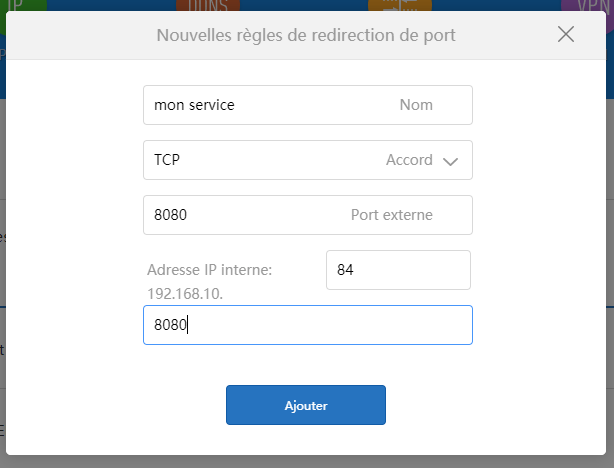Click the 'Adresse IP interne:' label

[x=209, y=270]
